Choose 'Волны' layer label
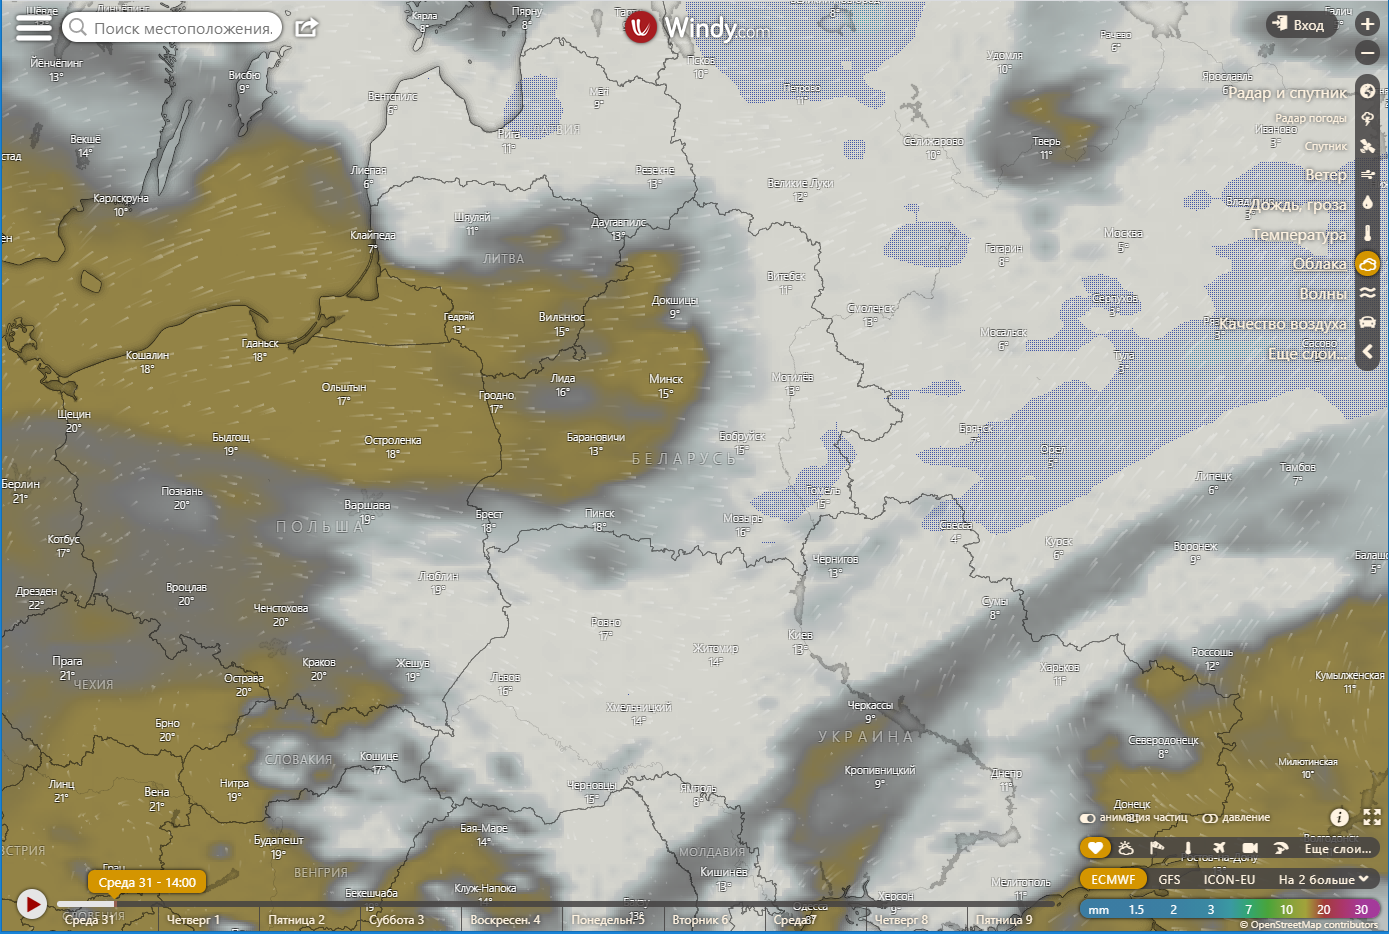The width and height of the screenshot is (1389, 934). point(1323,294)
